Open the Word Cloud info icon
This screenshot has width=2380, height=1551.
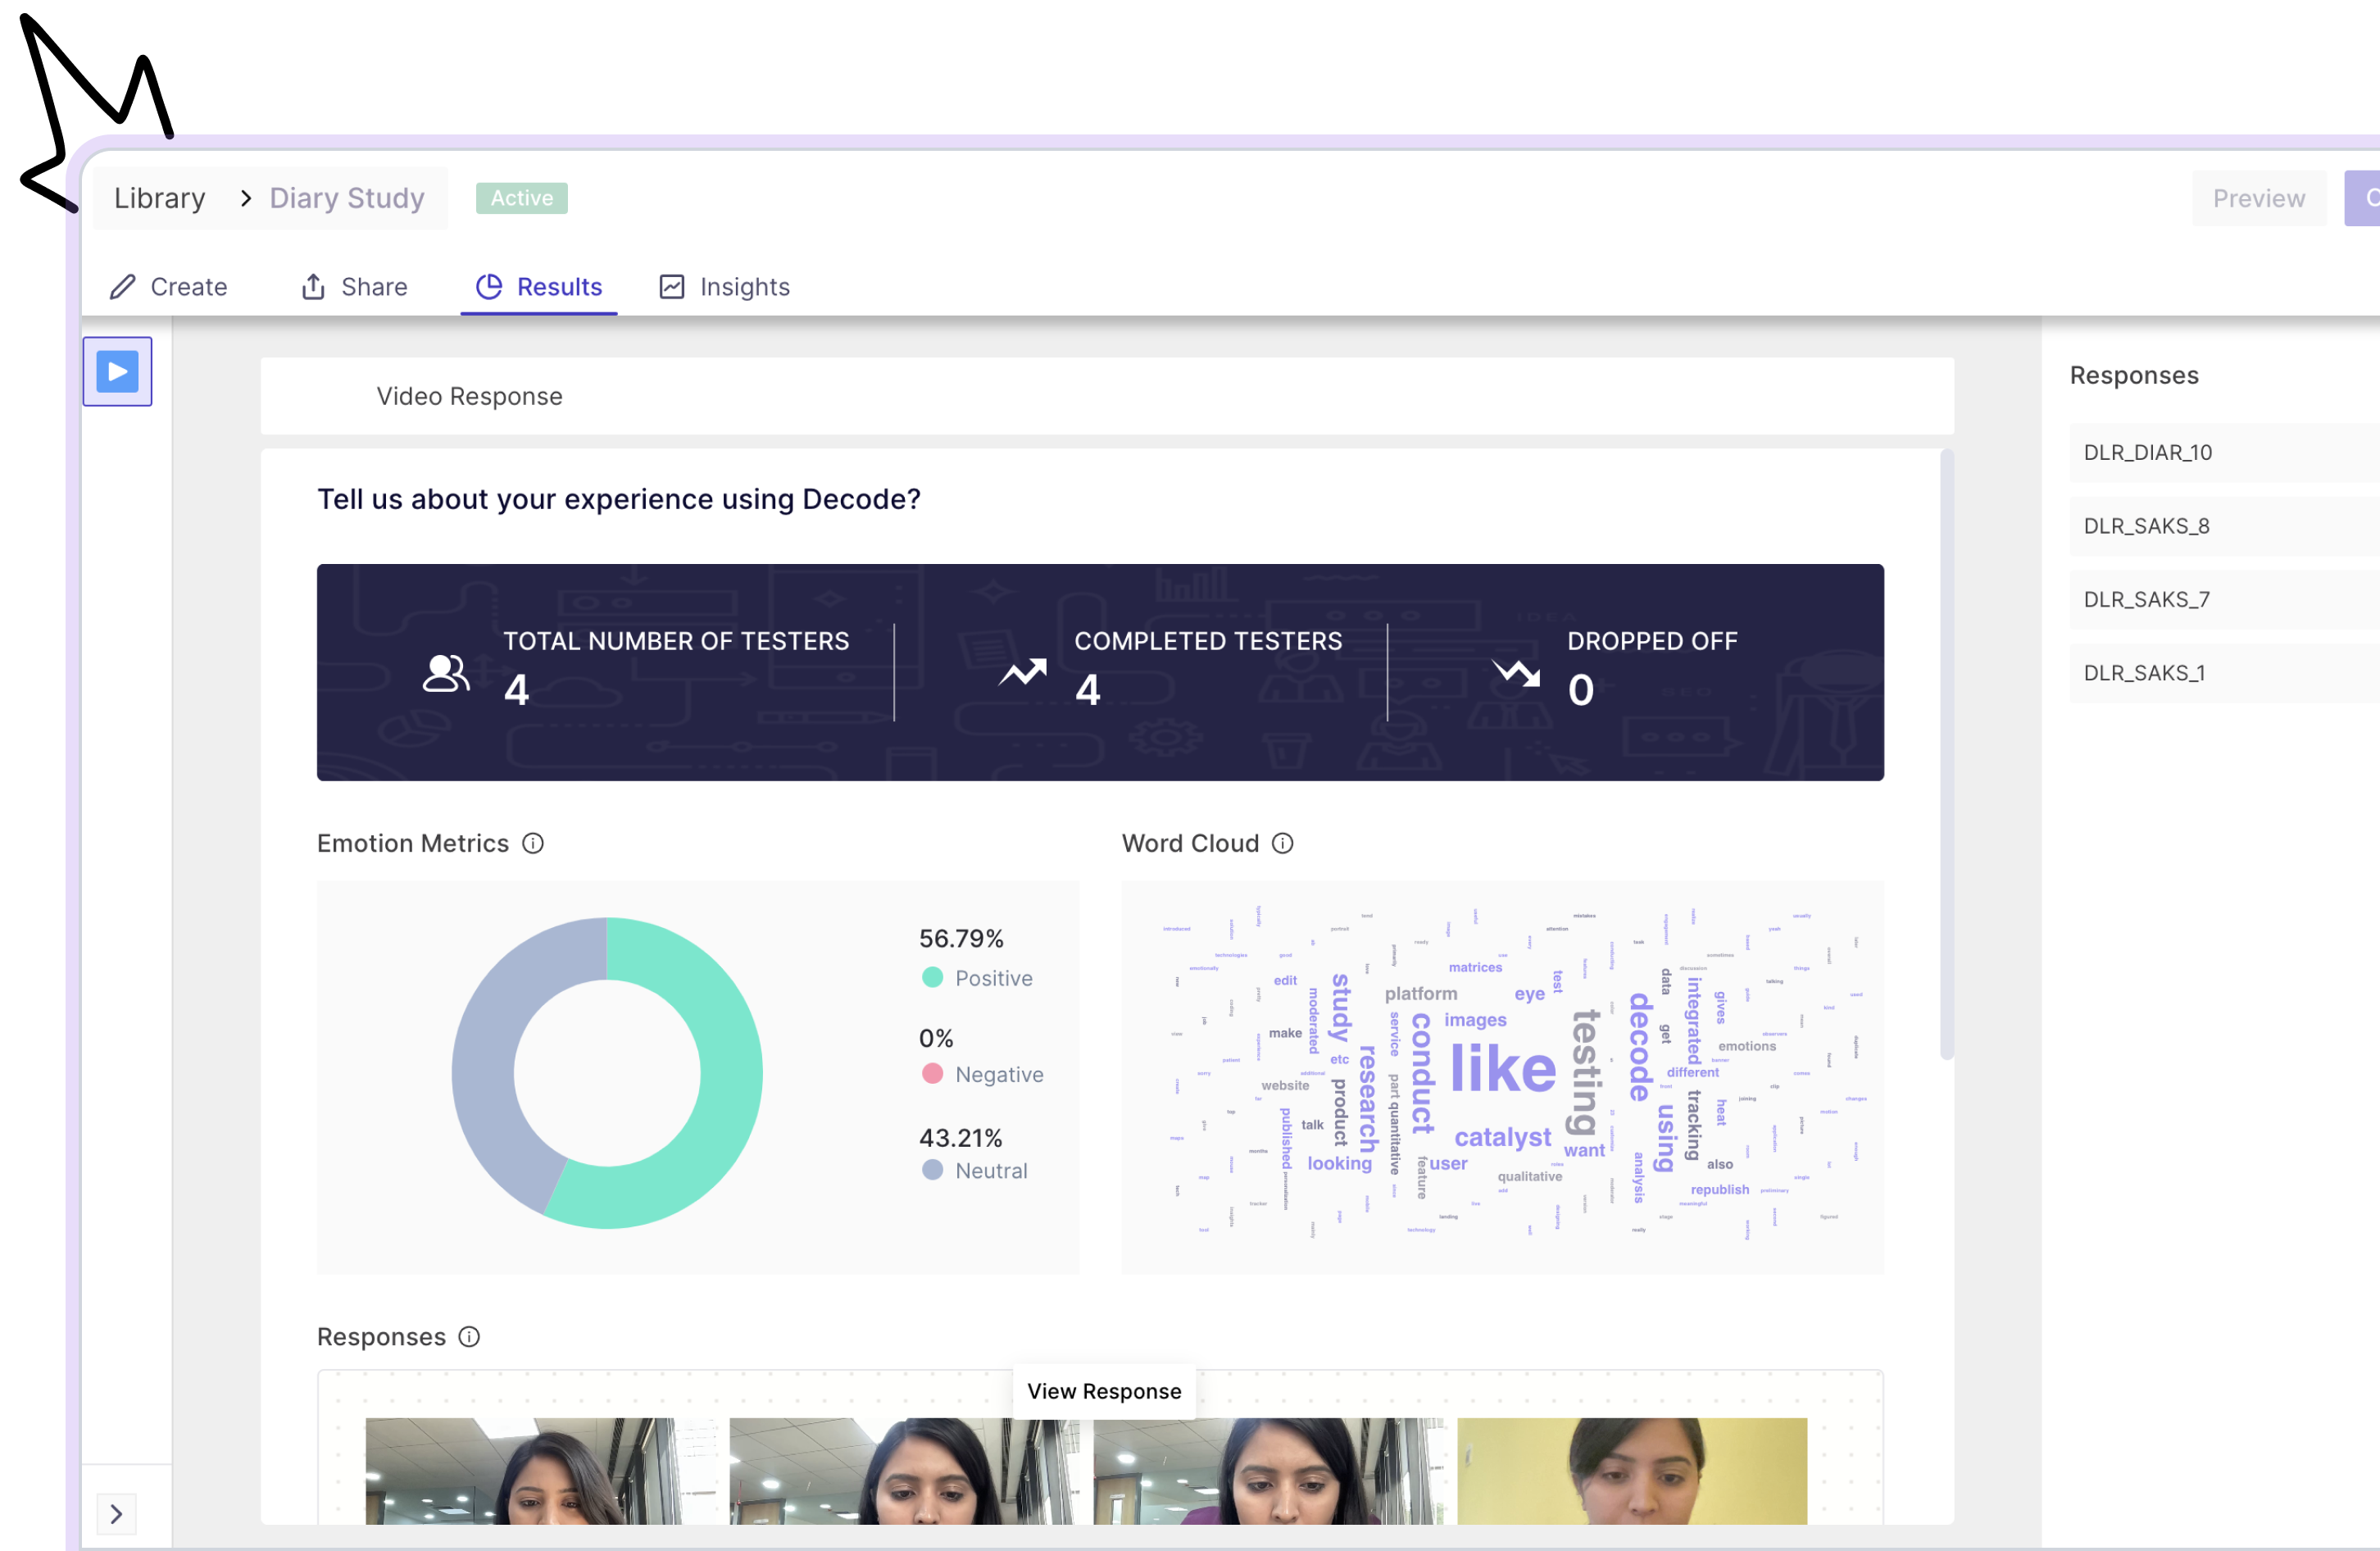point(1283,844)
